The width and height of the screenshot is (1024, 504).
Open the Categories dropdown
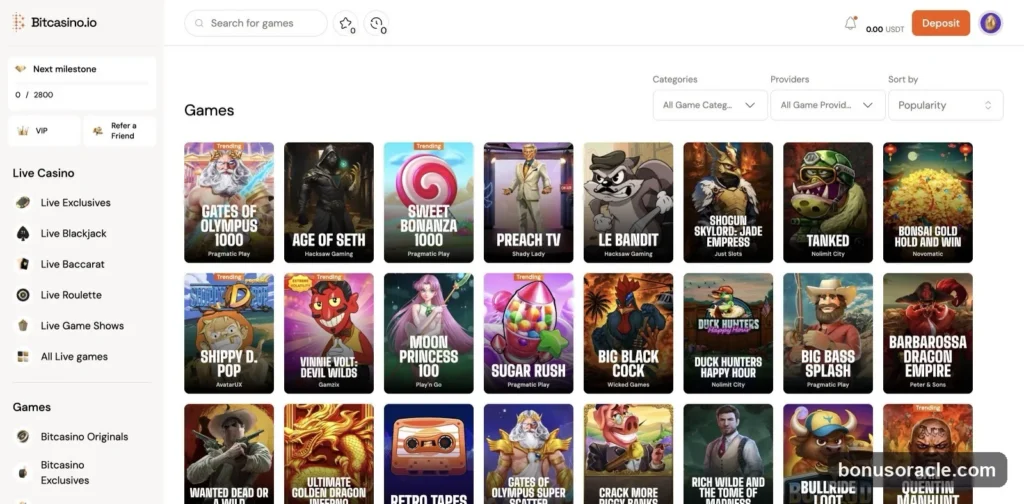coord(710,105)
